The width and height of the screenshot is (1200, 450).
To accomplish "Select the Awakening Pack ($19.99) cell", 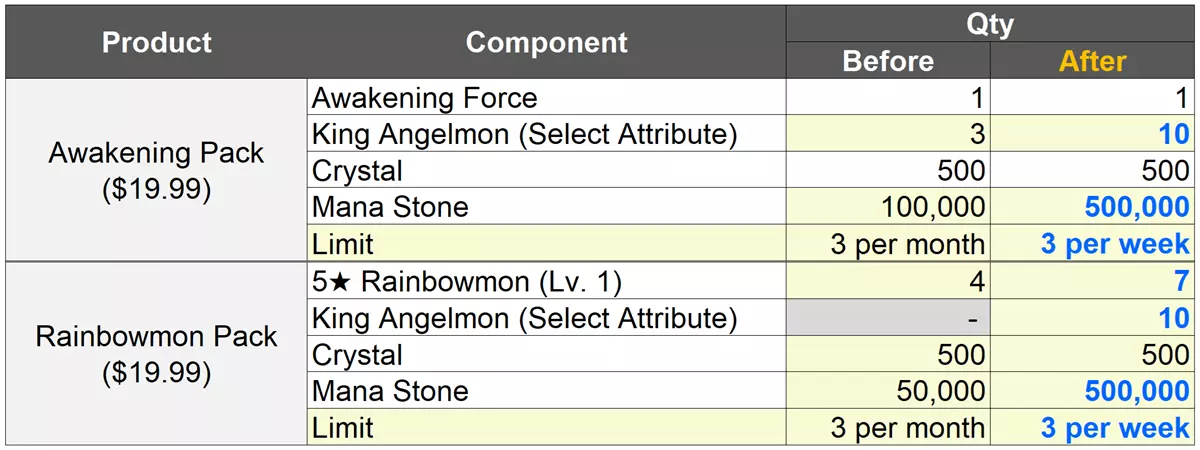I will pos(157,171).
